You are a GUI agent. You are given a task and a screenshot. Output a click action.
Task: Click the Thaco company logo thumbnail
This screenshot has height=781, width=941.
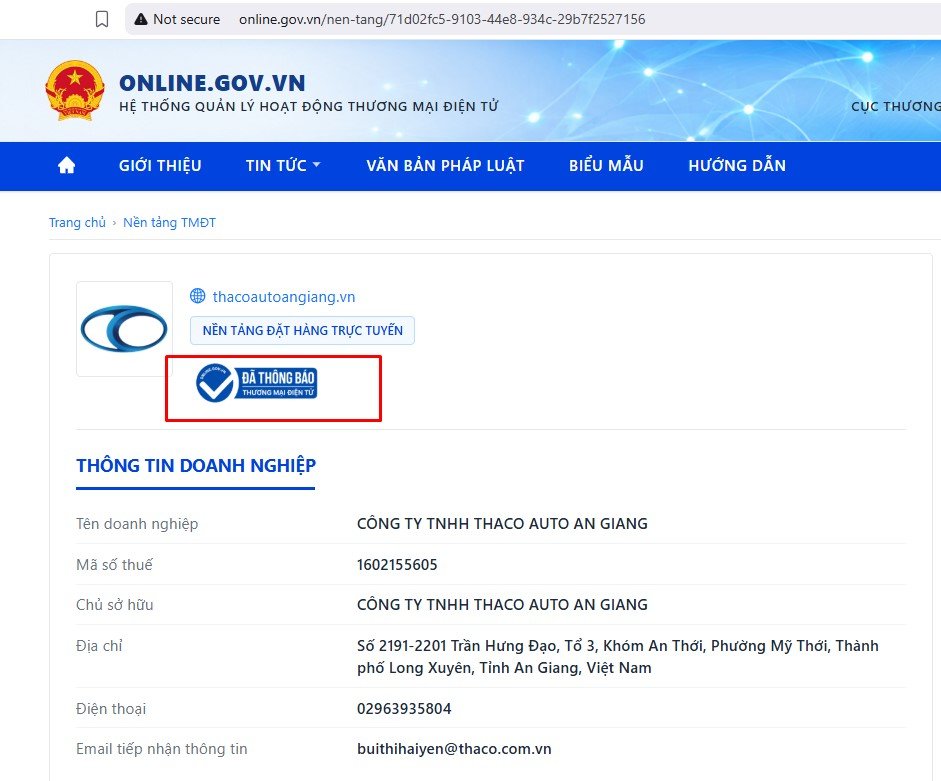pos(124,329)
